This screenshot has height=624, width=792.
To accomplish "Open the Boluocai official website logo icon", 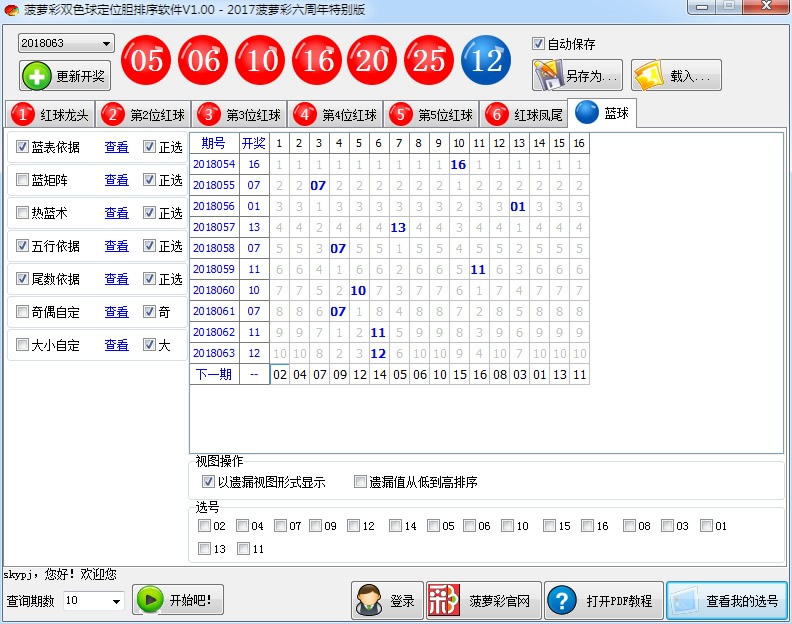I will click(x=443, y=600).
